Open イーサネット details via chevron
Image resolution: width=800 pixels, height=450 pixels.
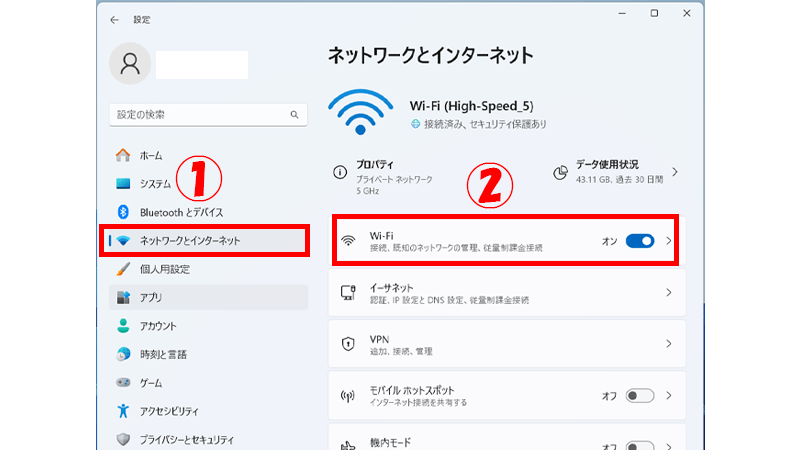(668, 293)
